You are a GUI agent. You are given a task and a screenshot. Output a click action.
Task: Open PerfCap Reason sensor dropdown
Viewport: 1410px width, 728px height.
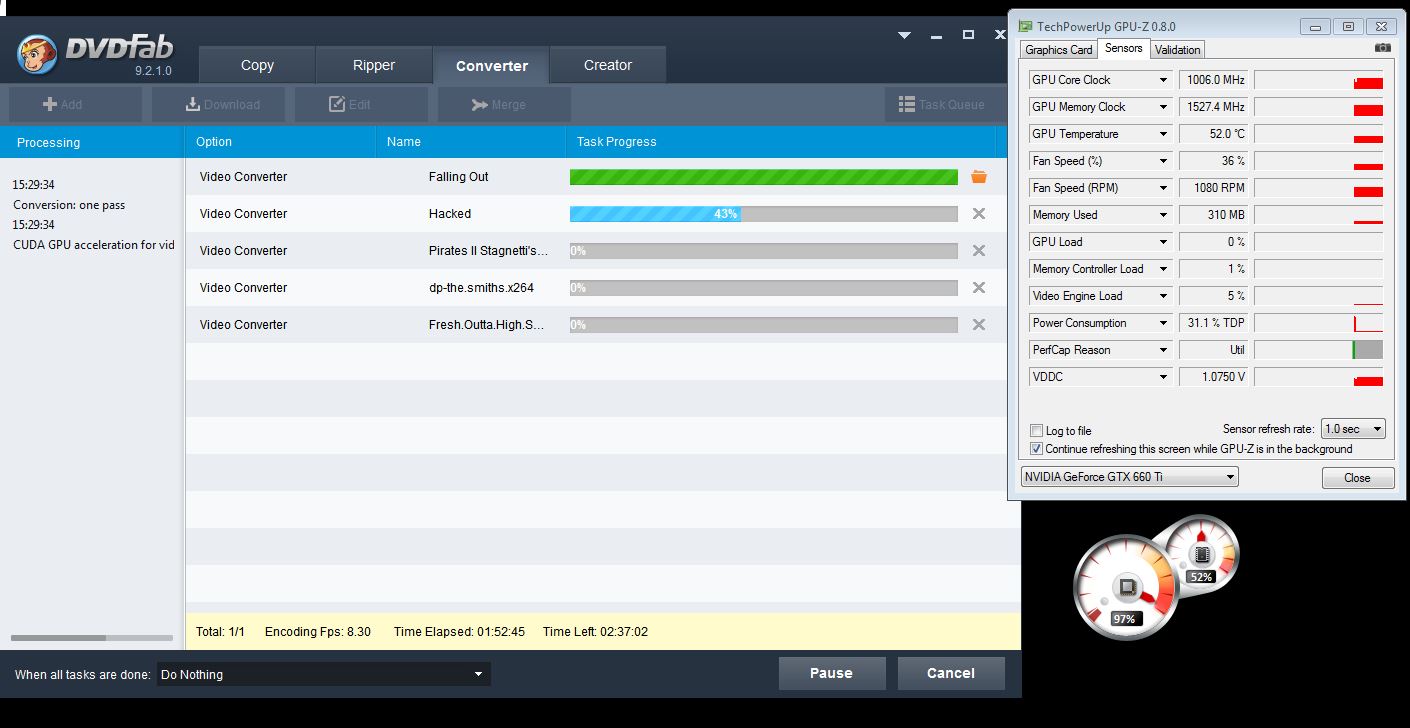pyautogui.click(x=1163, y=350)
